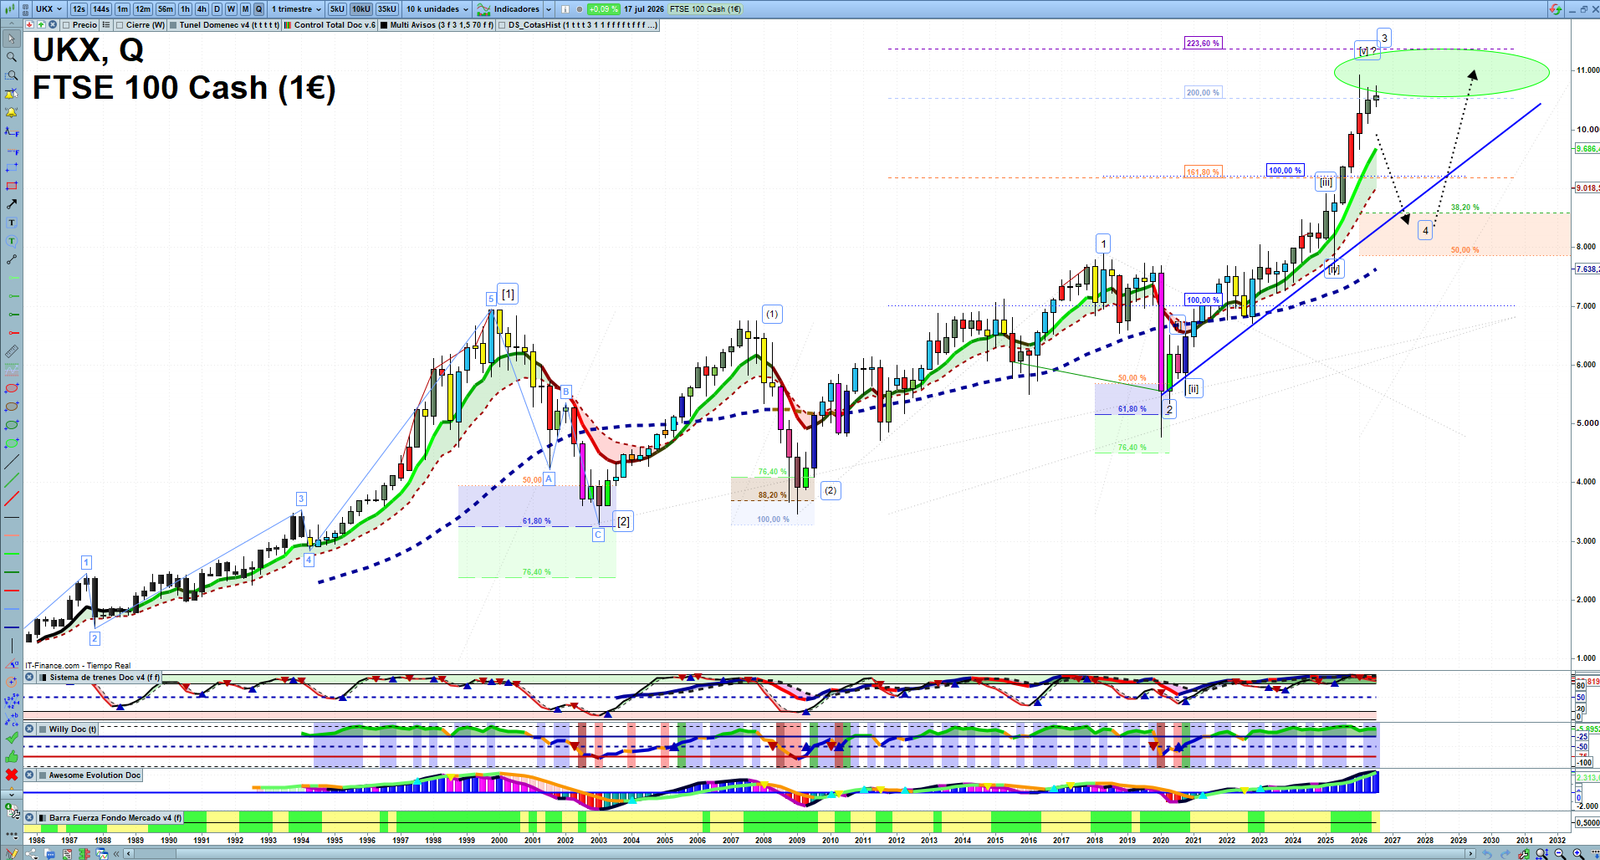Select the black arrow drawing tool

pyautogui.click(x=12, y=204)
